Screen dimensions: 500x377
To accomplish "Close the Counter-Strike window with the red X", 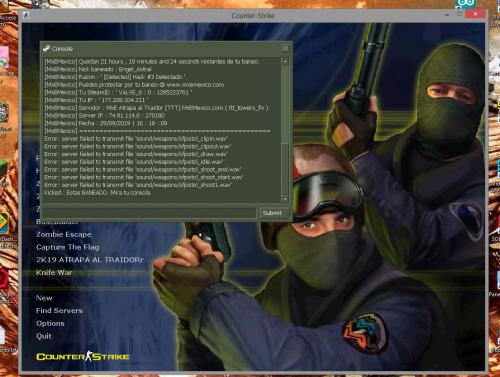I will coord(475,14).
